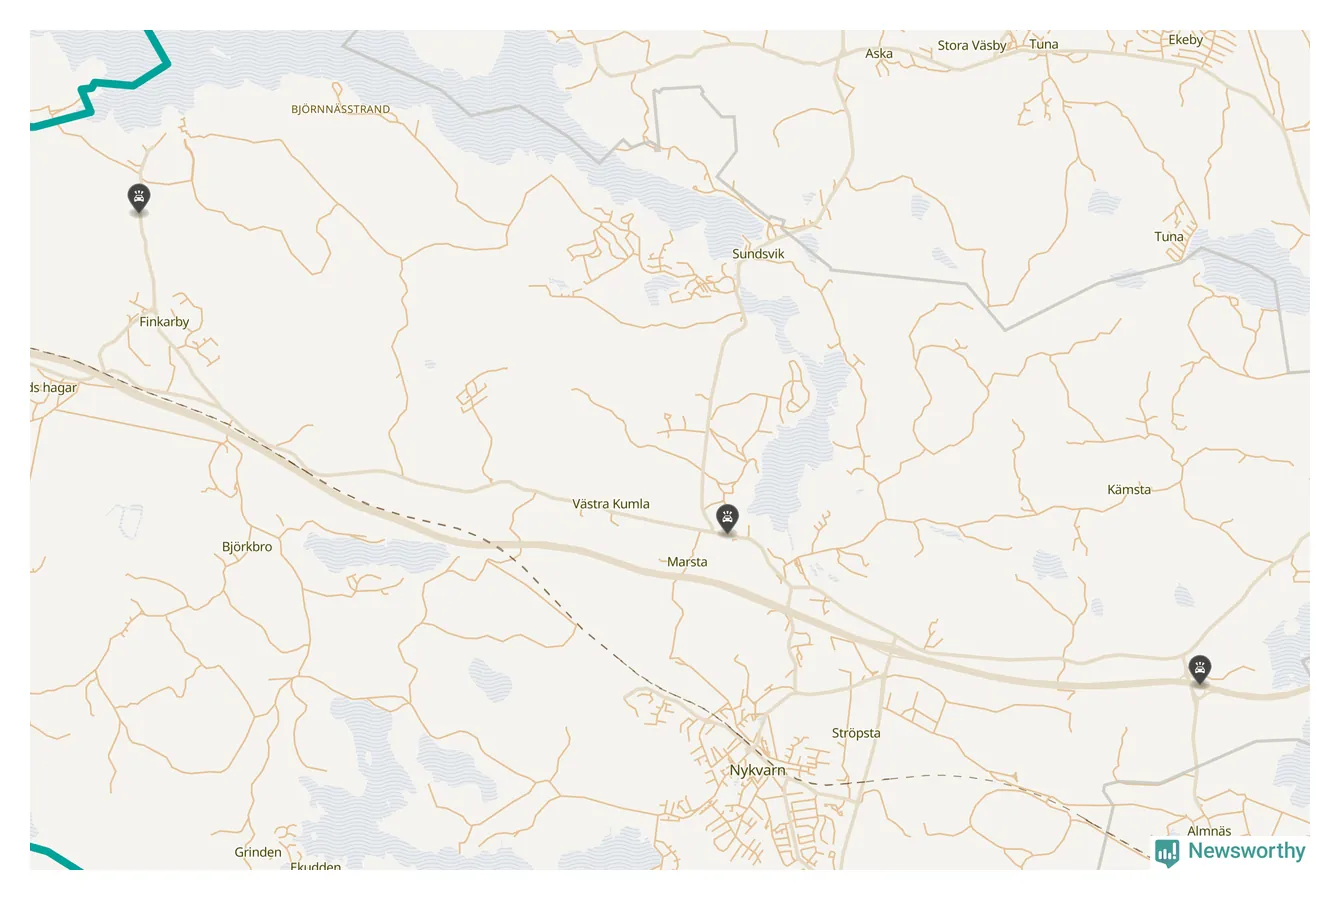
Task: Click the car marker north of Finkarby
Action: pyautogui.click(x=139, y=198)
